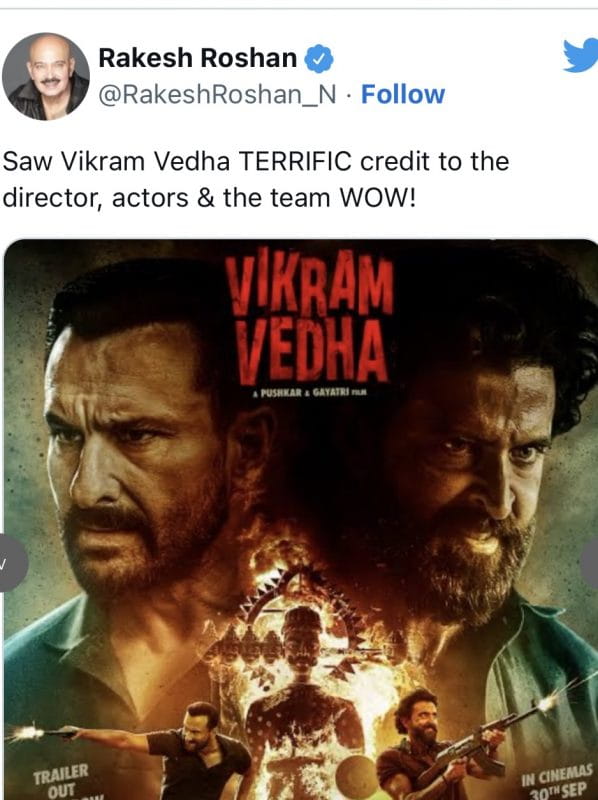
Task: Click the blue verified badge
Action: 319,59
